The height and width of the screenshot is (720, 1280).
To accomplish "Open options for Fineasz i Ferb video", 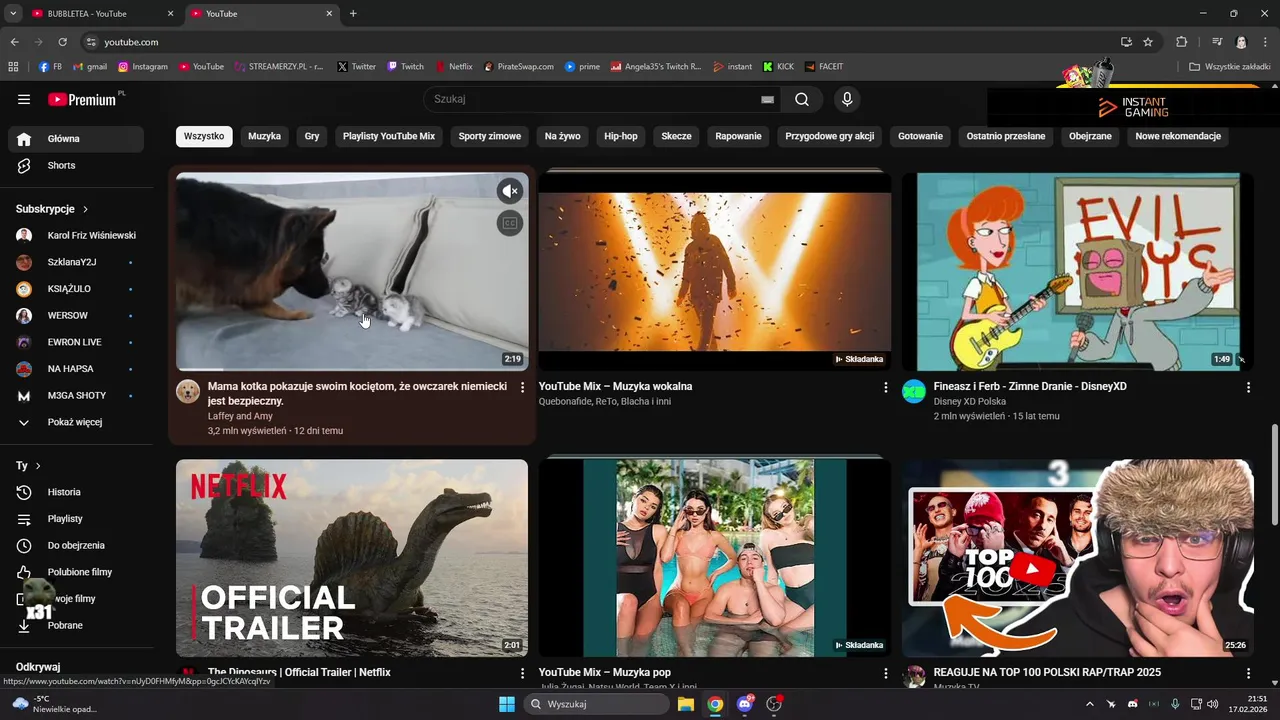I will [1248, 387].
